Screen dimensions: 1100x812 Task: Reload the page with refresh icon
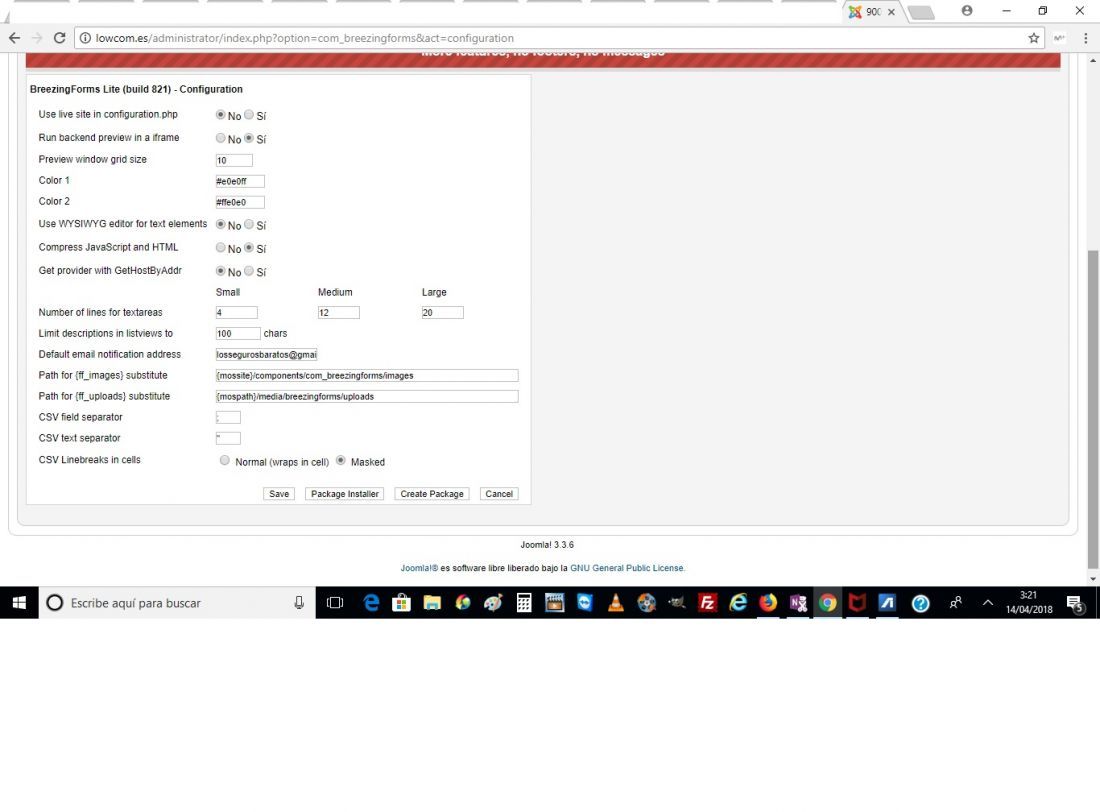[x=60, y=38]
